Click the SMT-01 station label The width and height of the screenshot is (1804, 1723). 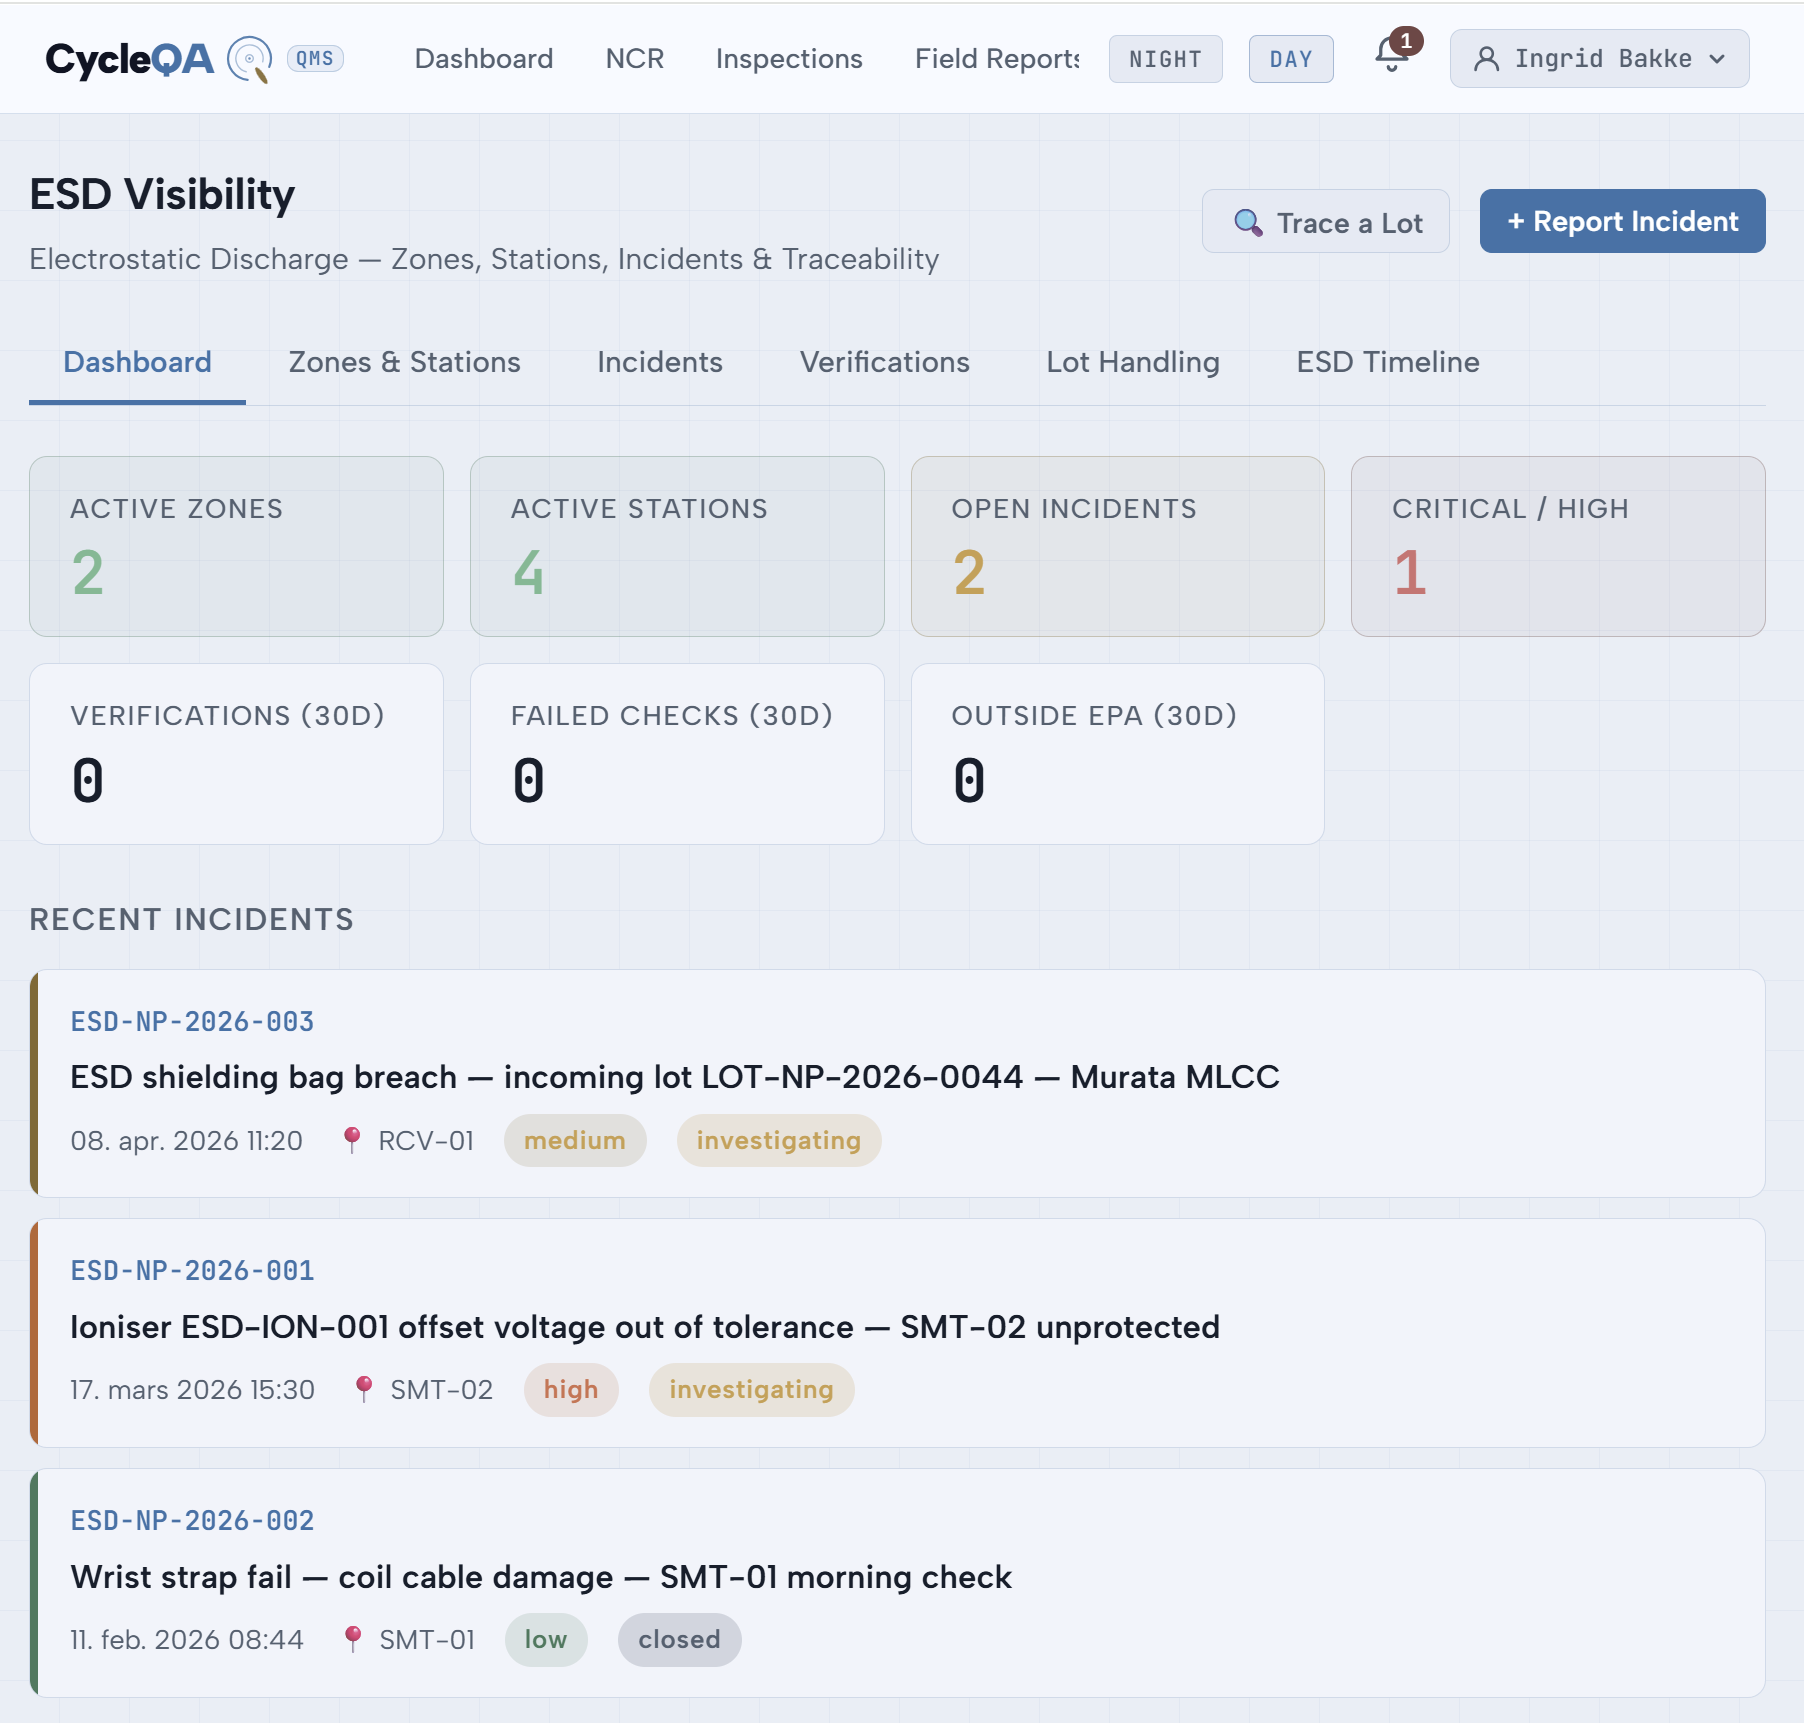click(427, 1639)
